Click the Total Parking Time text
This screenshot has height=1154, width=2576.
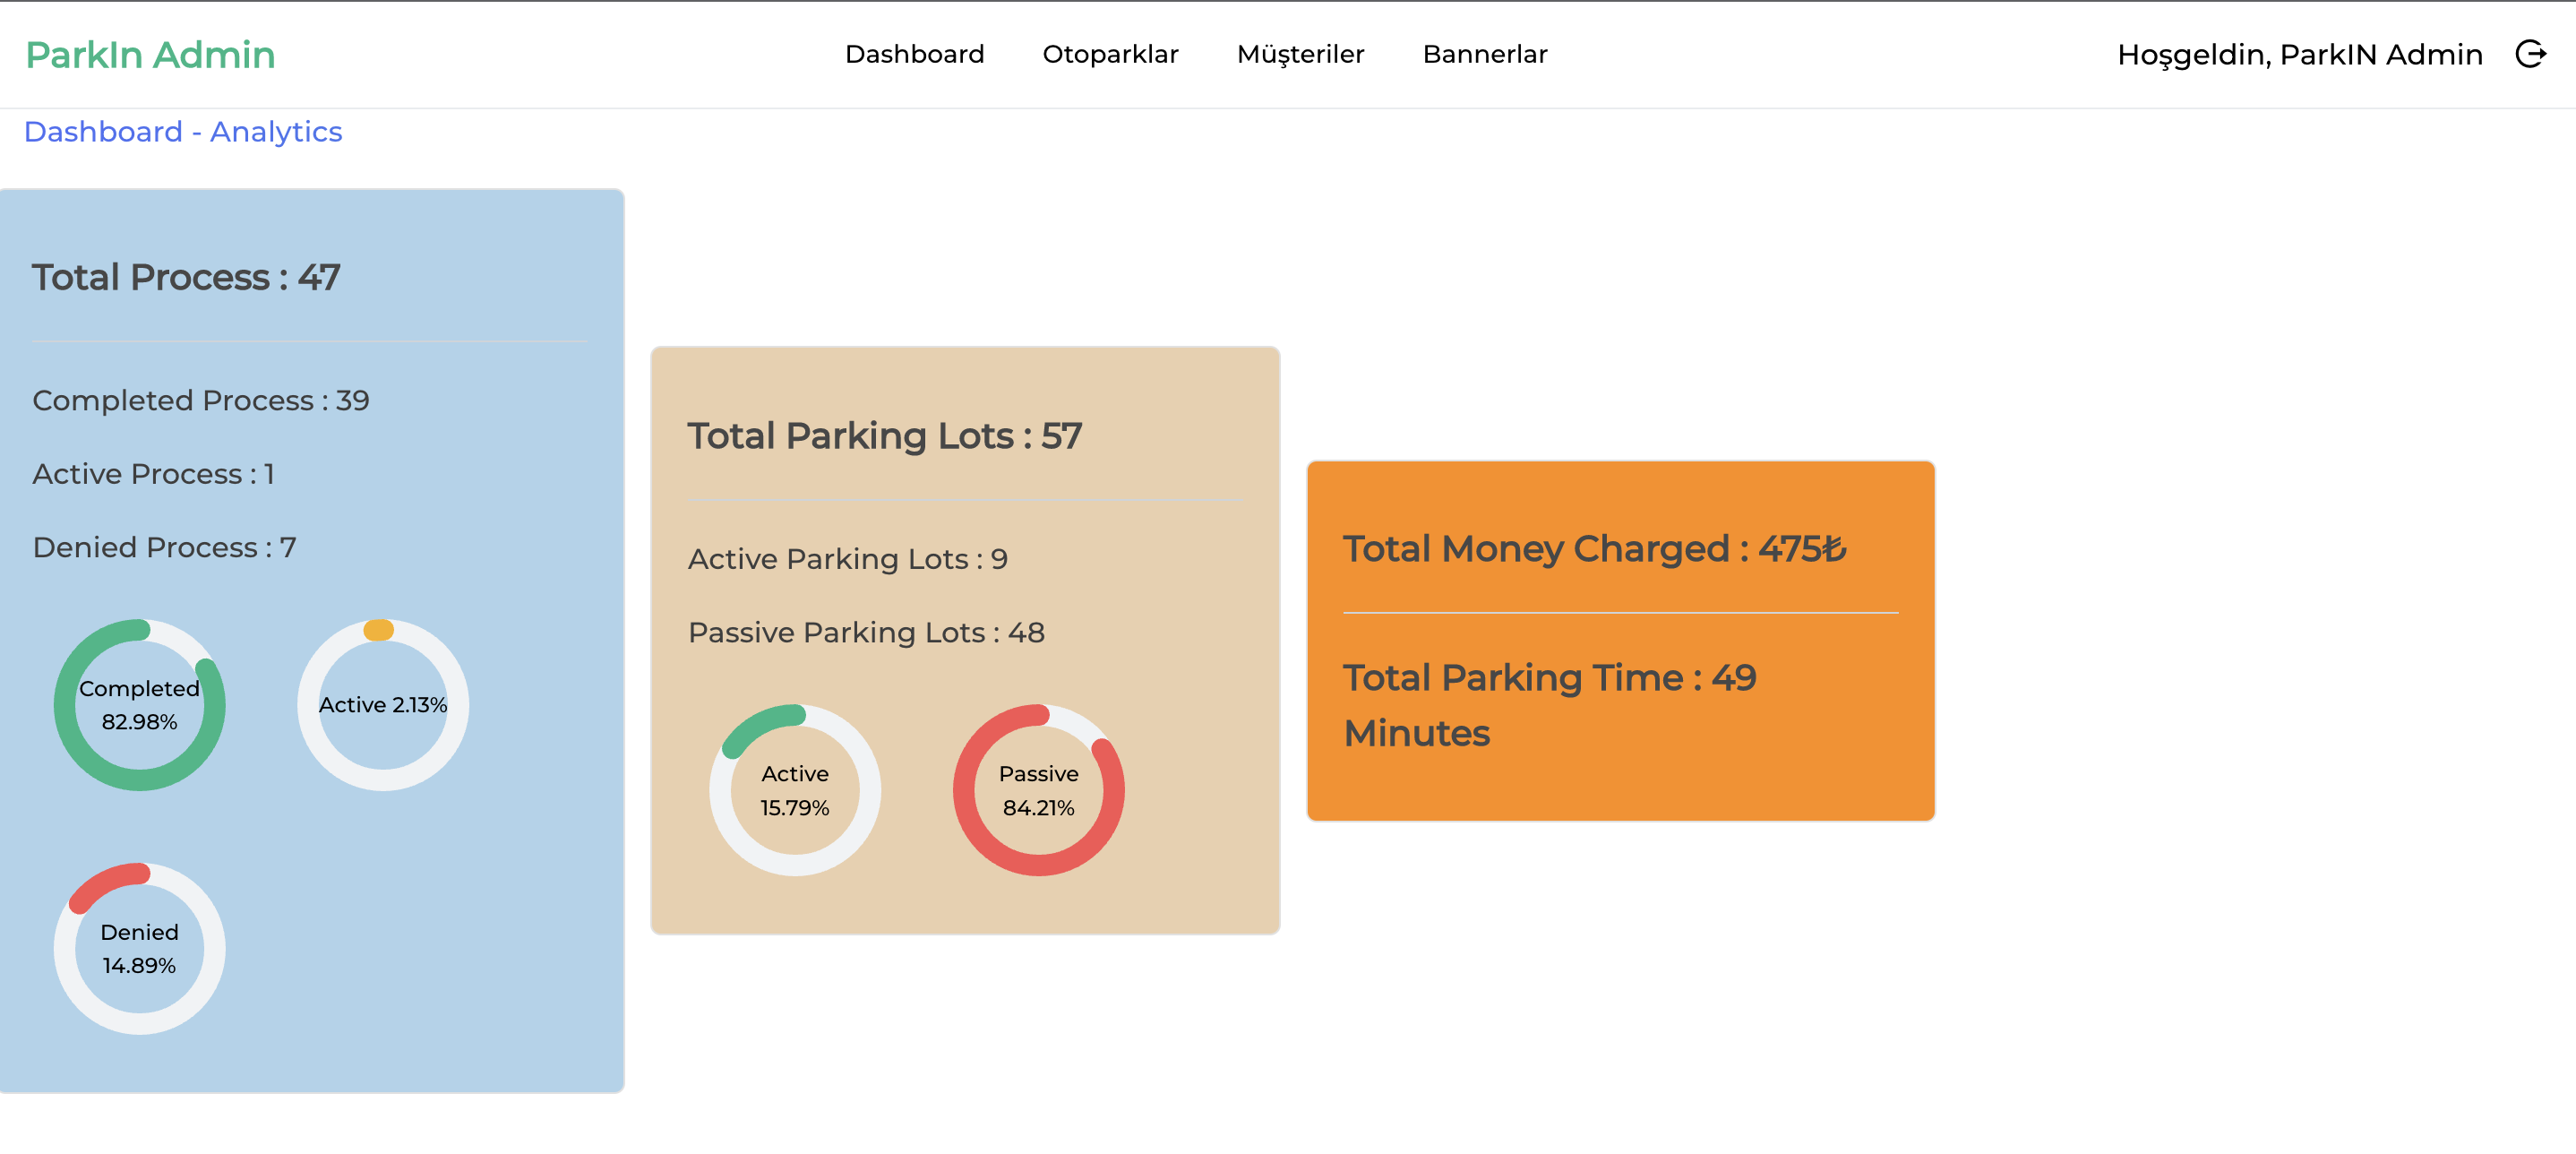1549,704
